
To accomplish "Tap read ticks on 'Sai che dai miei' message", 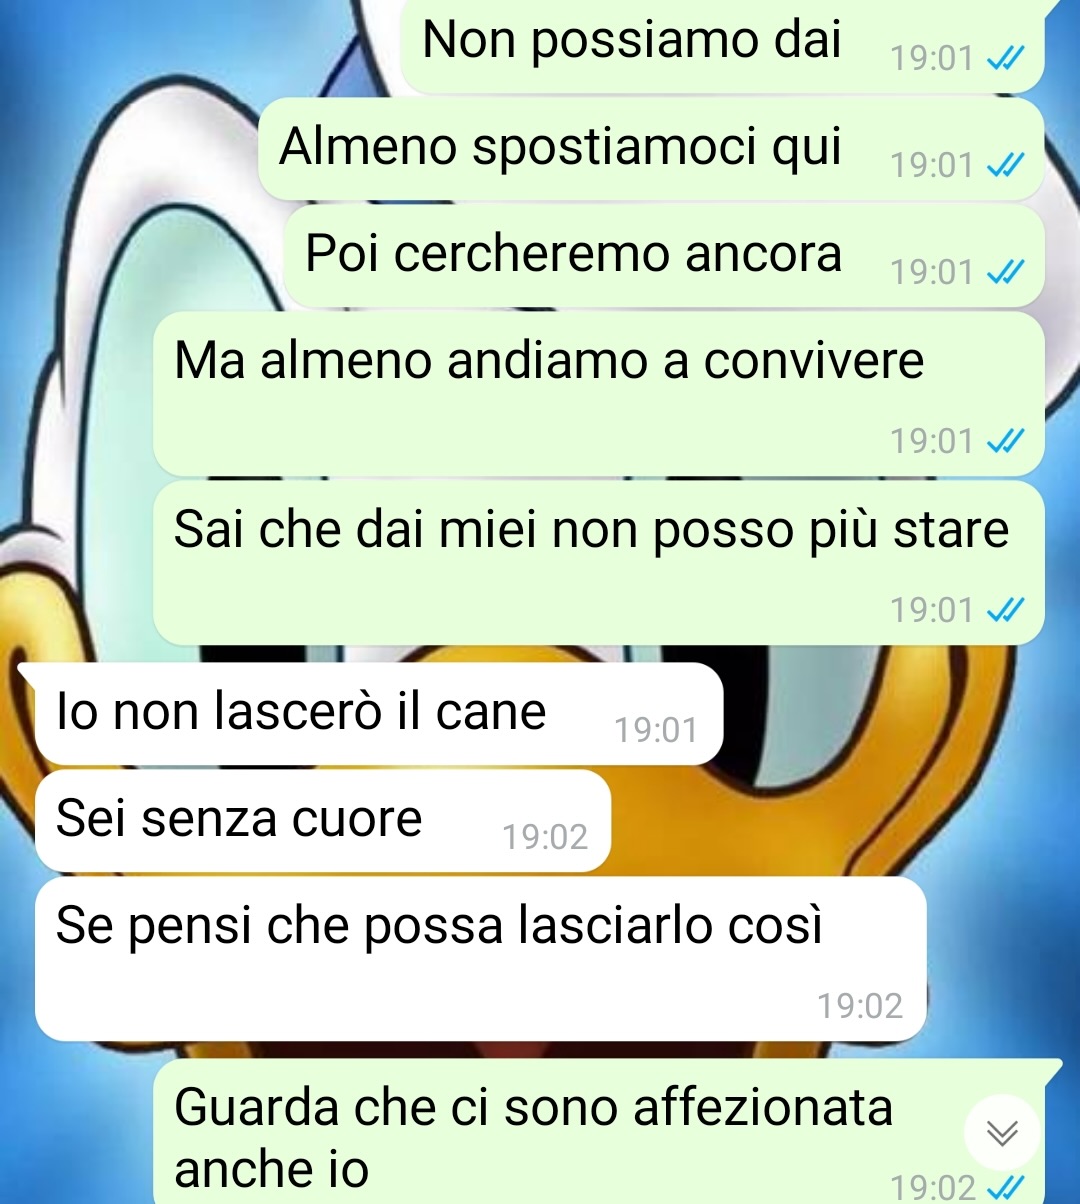I will pyautogui.click(x=1005, y=610).
